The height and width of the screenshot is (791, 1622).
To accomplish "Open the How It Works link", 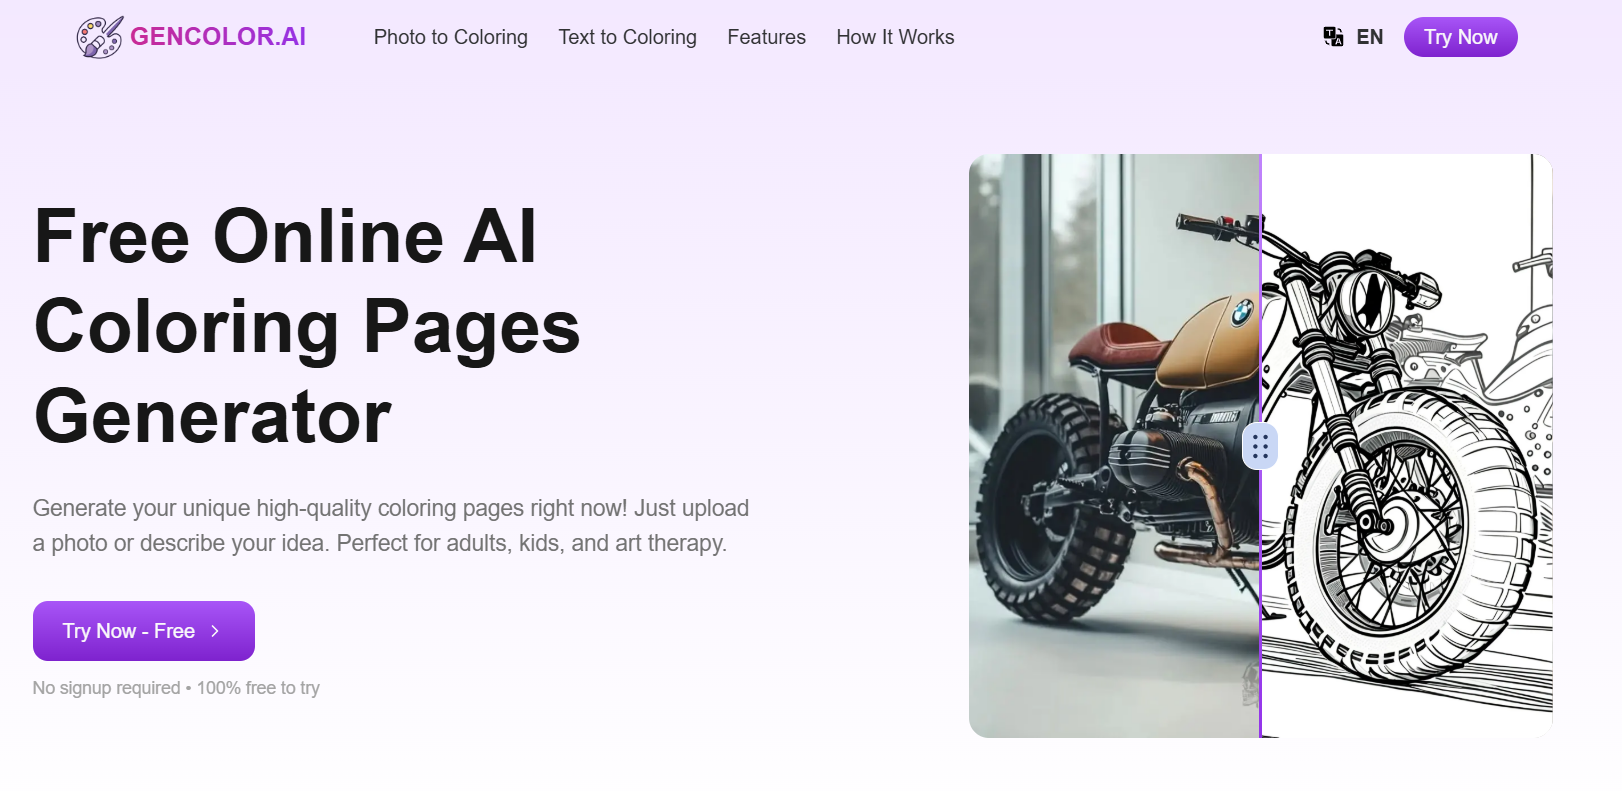I will click(895, 37).
